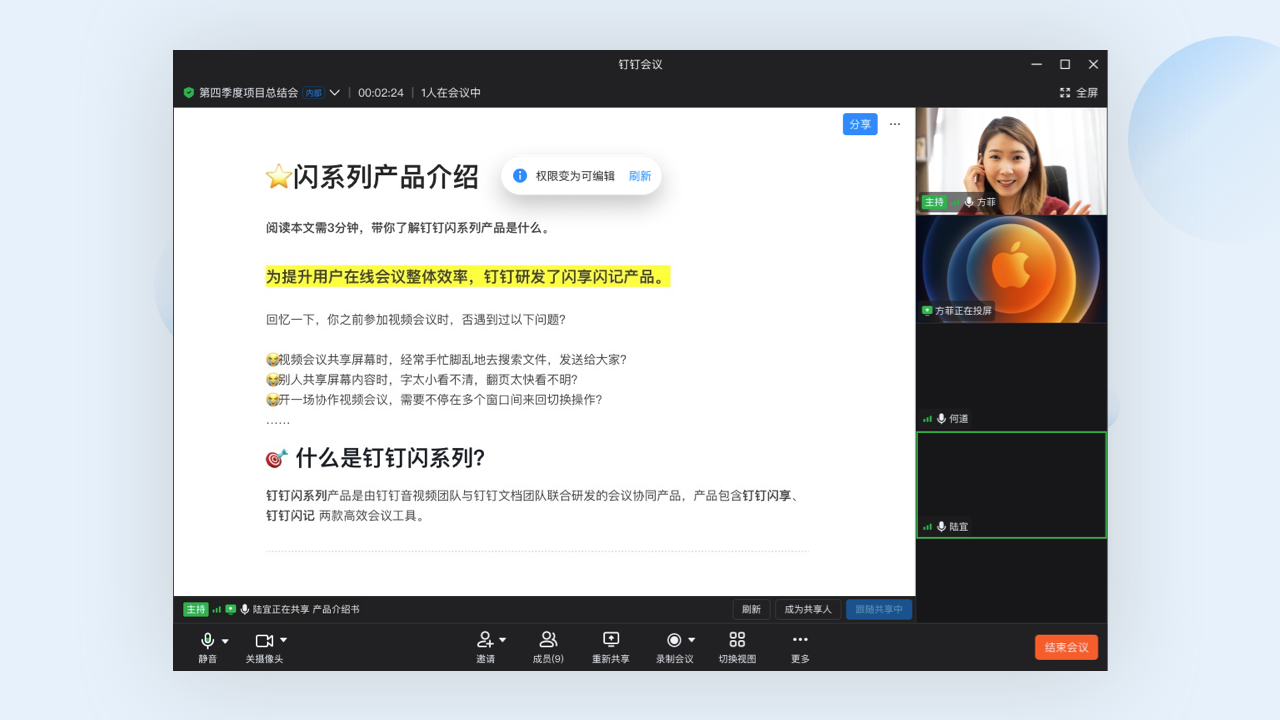Click the blue 分享 share button
This screenshot has height=720, width=1280.
coord(860,124)
